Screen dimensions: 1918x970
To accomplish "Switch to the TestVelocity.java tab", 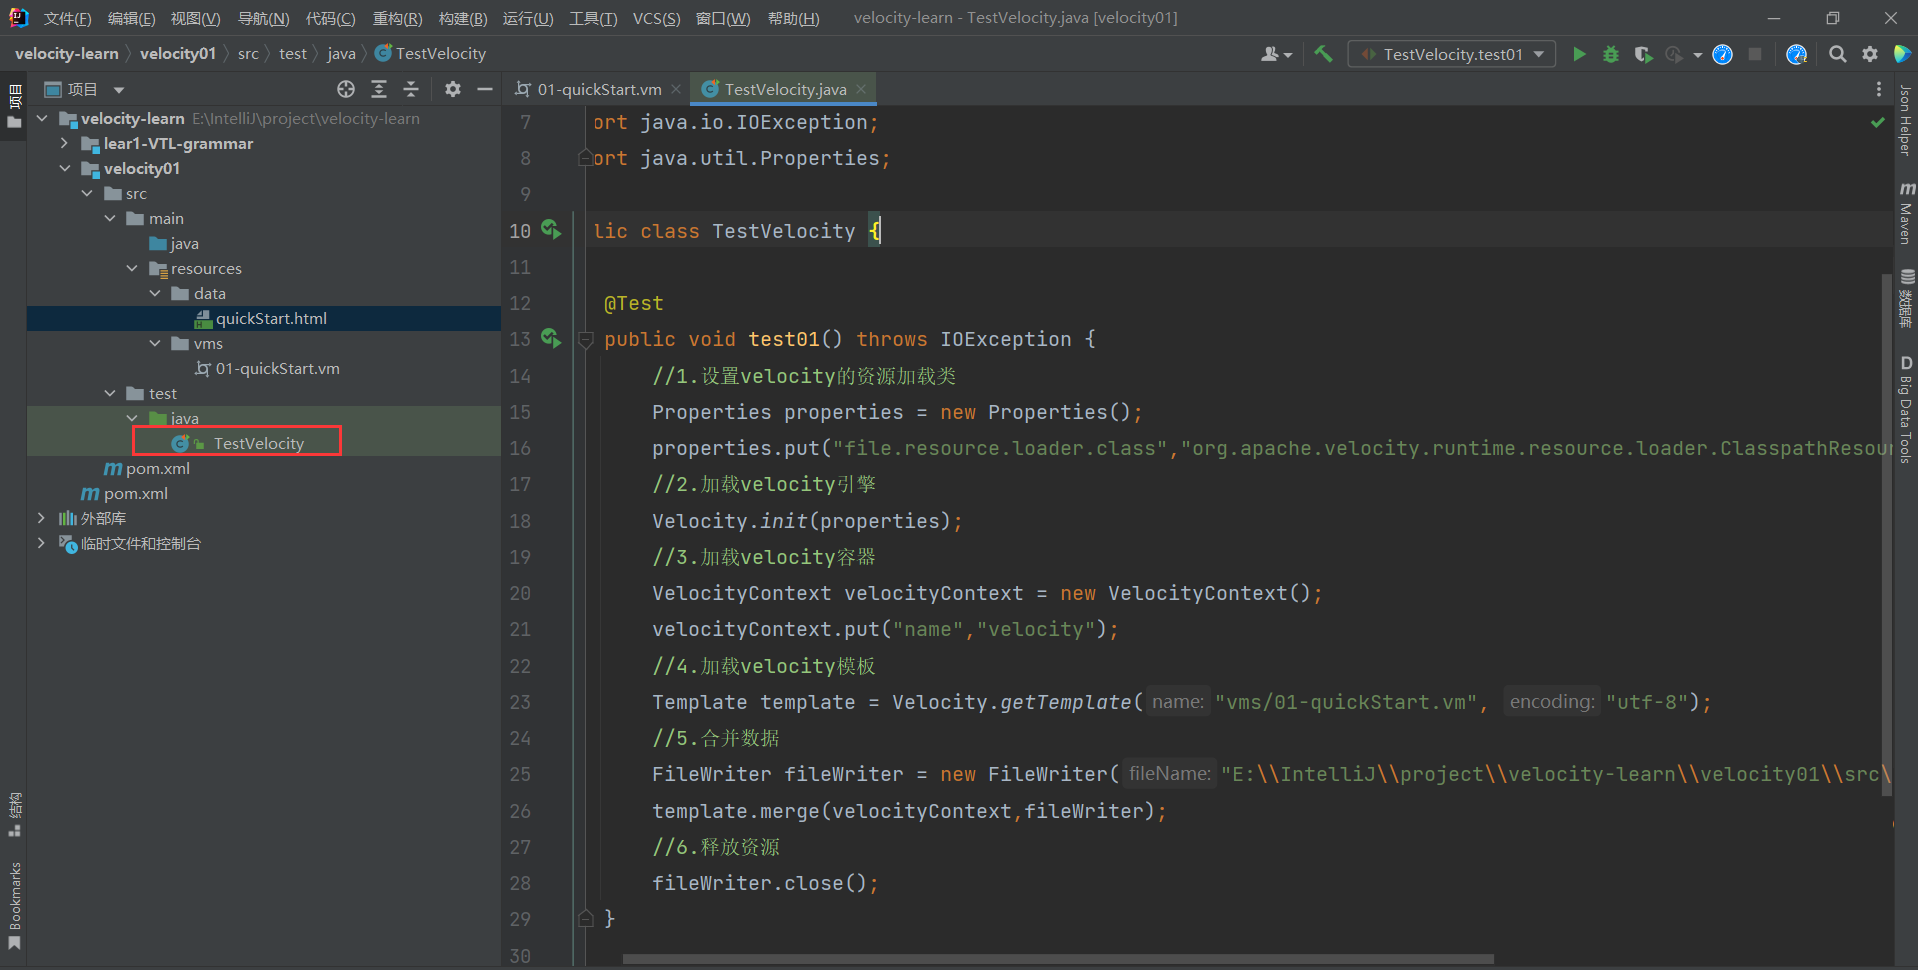I will (x=785, y=89).
